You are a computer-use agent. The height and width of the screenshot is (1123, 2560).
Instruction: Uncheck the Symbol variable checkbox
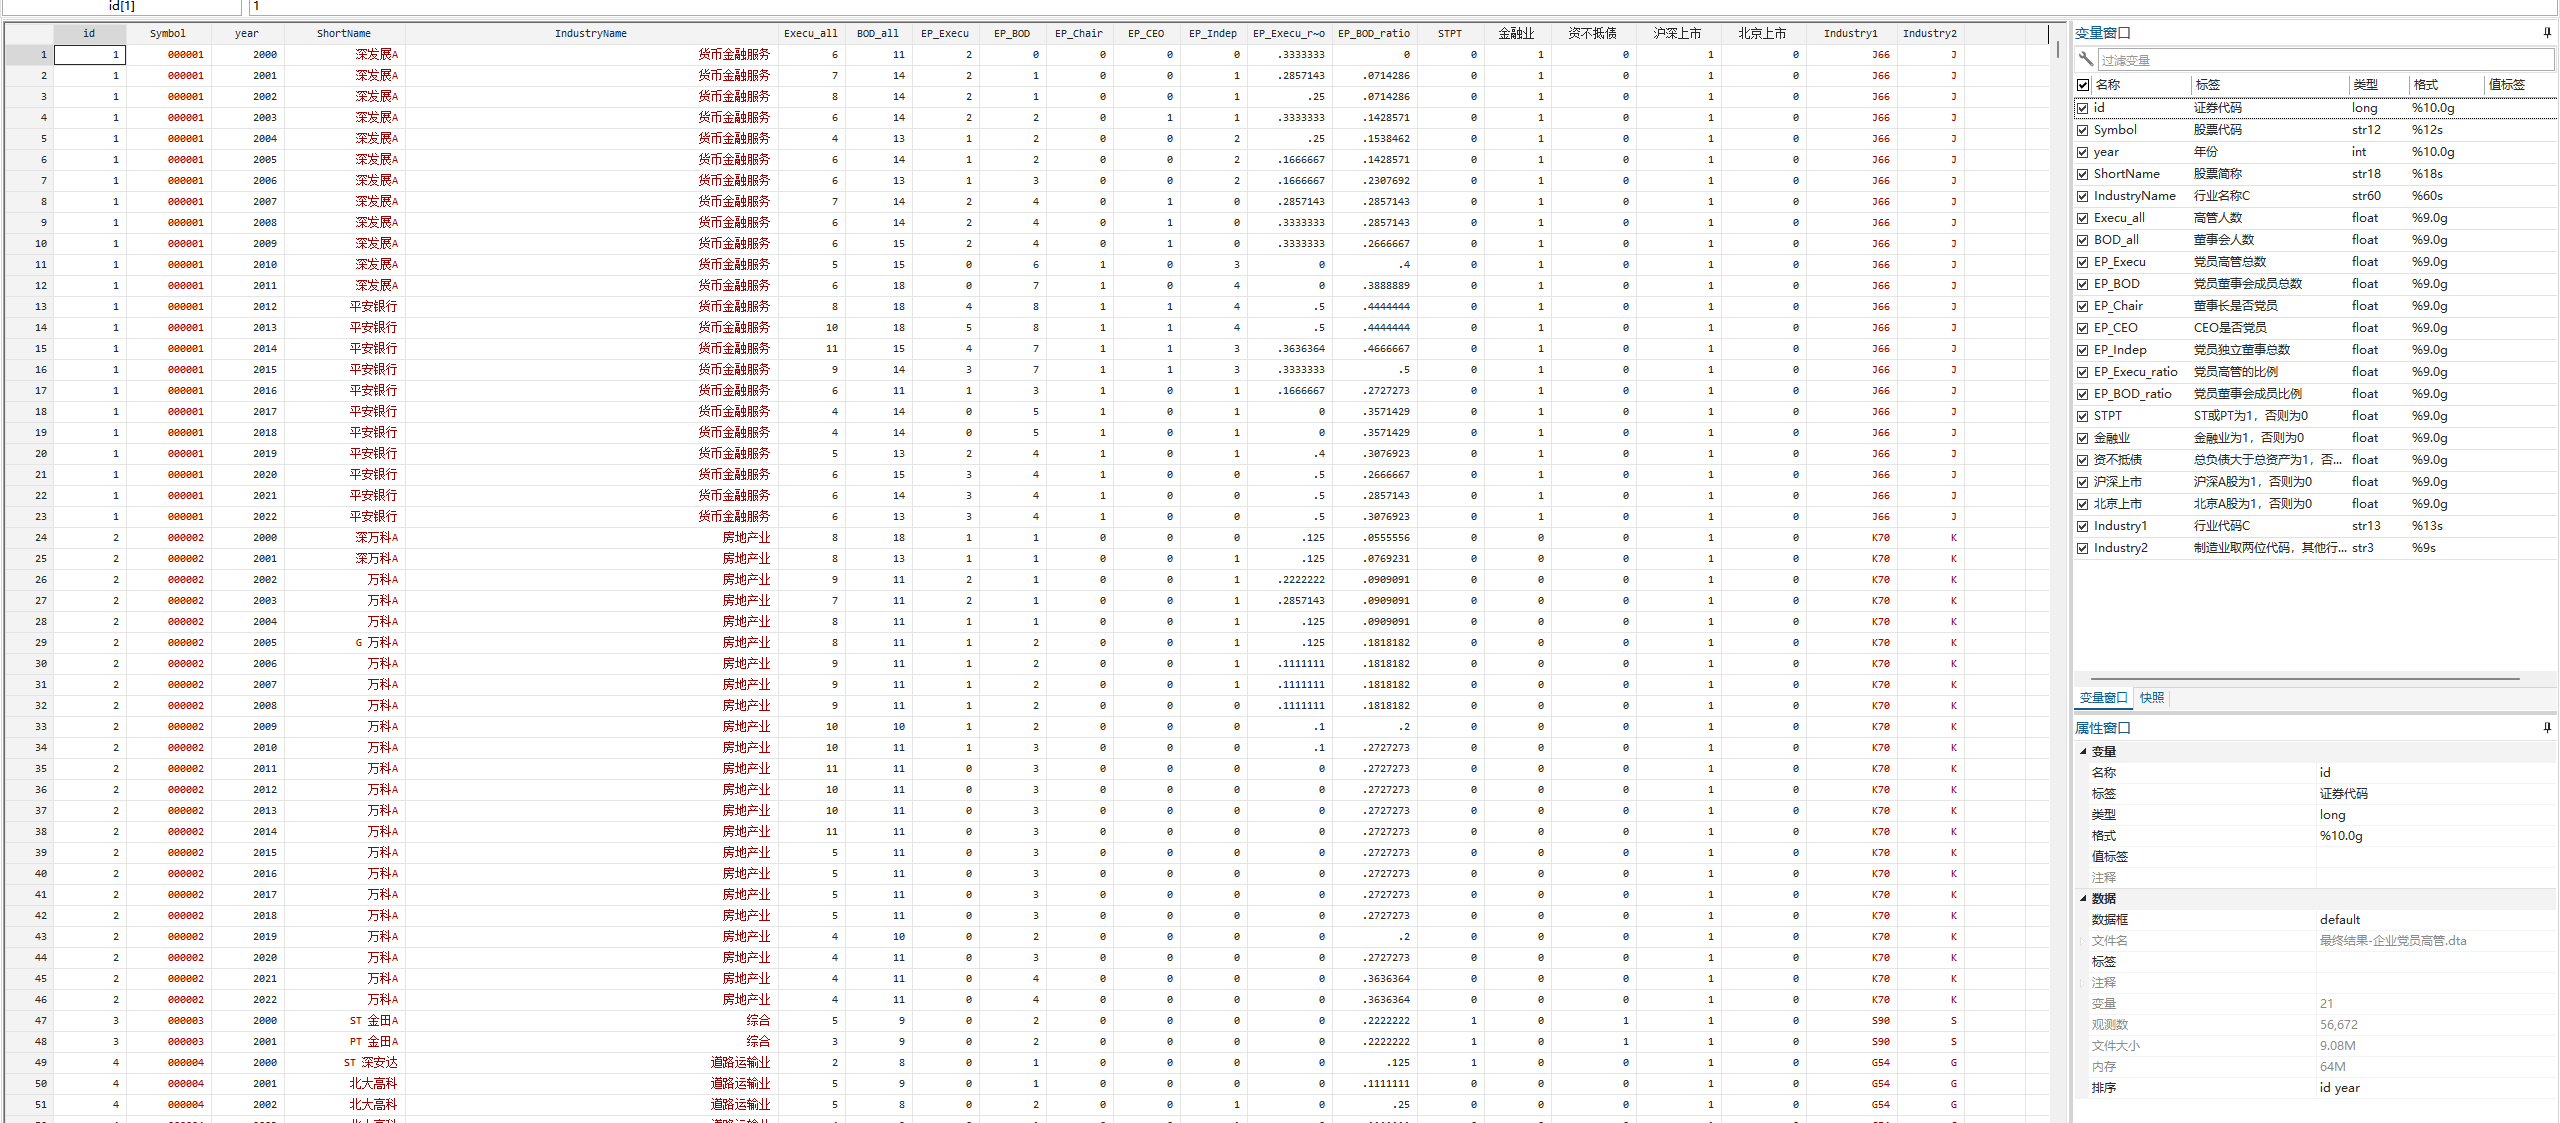tap(2083, 130)
